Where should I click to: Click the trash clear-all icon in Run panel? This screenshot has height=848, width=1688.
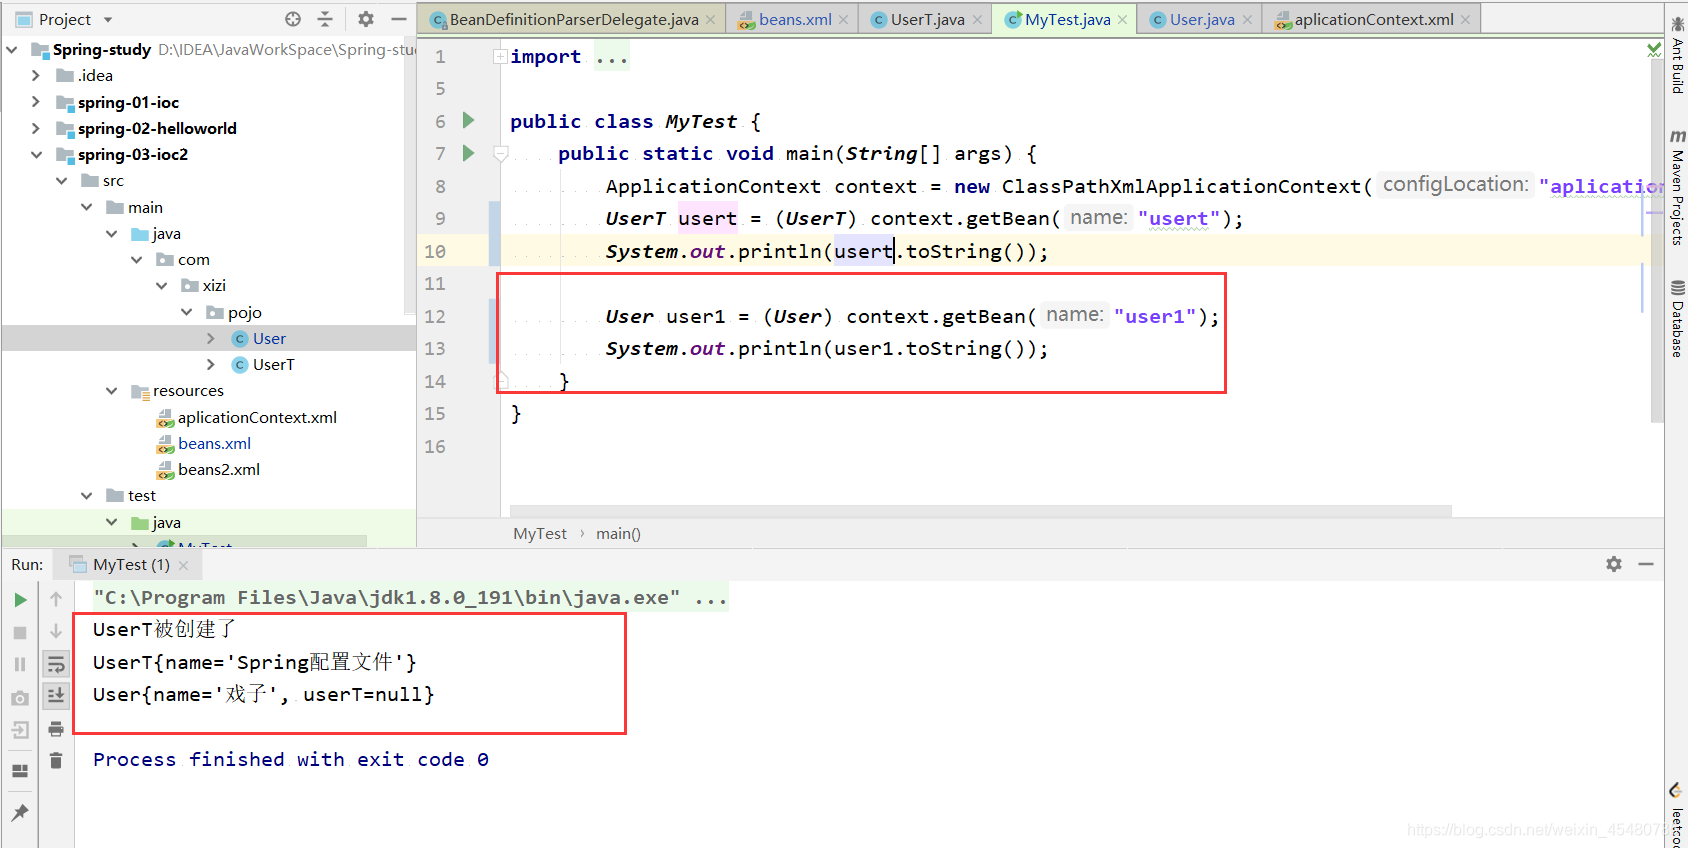pyautogui.click(x=56, y=761)
